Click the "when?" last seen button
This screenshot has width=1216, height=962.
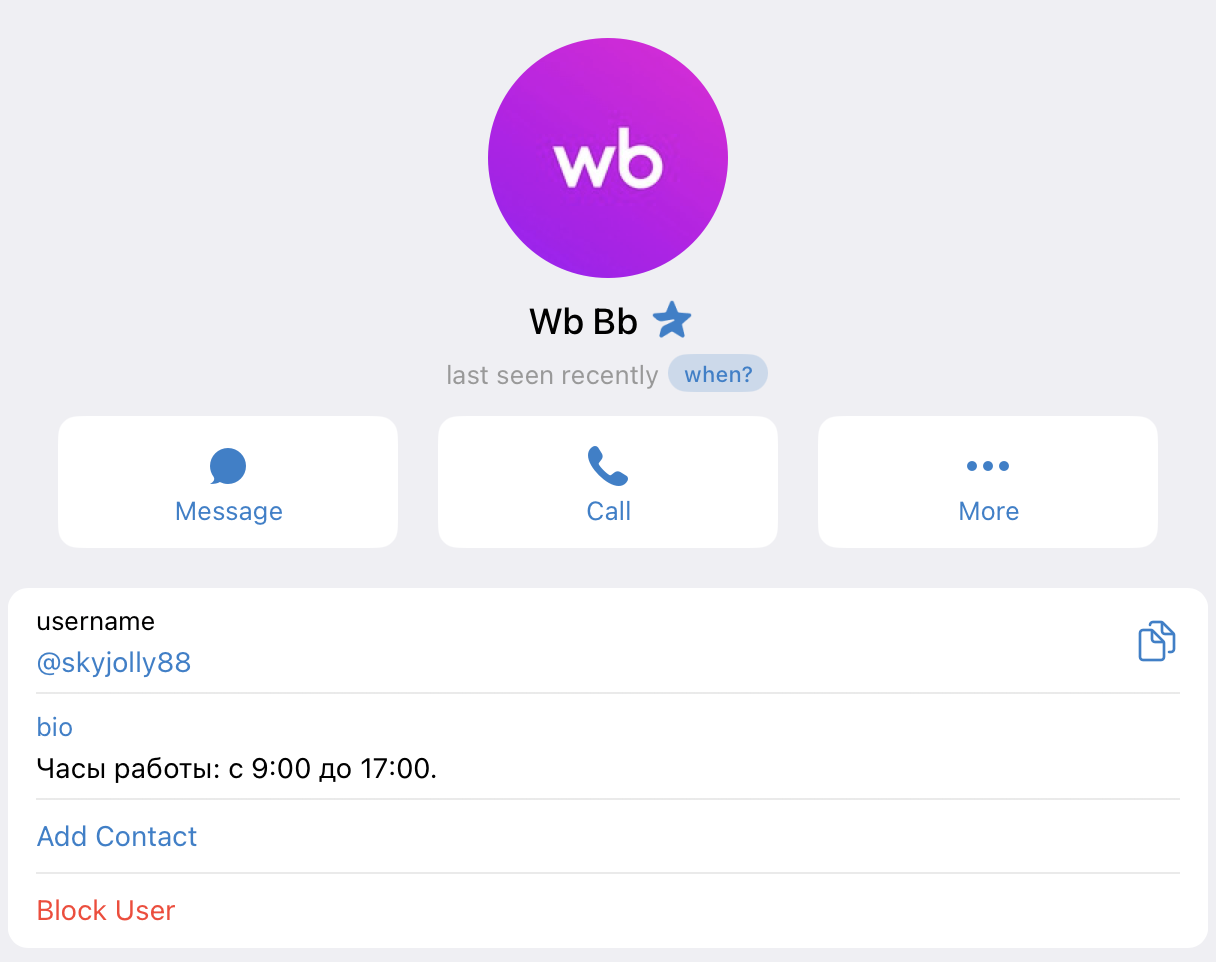[718, 375]
